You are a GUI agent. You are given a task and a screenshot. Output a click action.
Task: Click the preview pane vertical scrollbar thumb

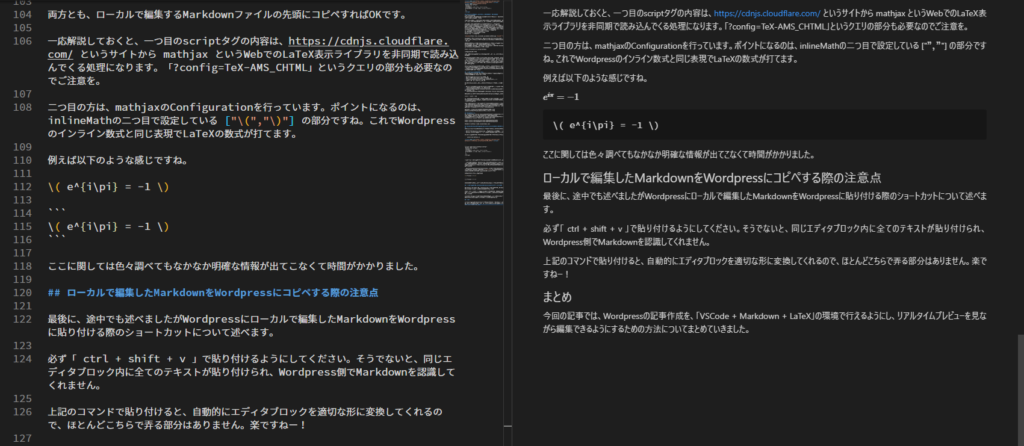pos(1020,390)
